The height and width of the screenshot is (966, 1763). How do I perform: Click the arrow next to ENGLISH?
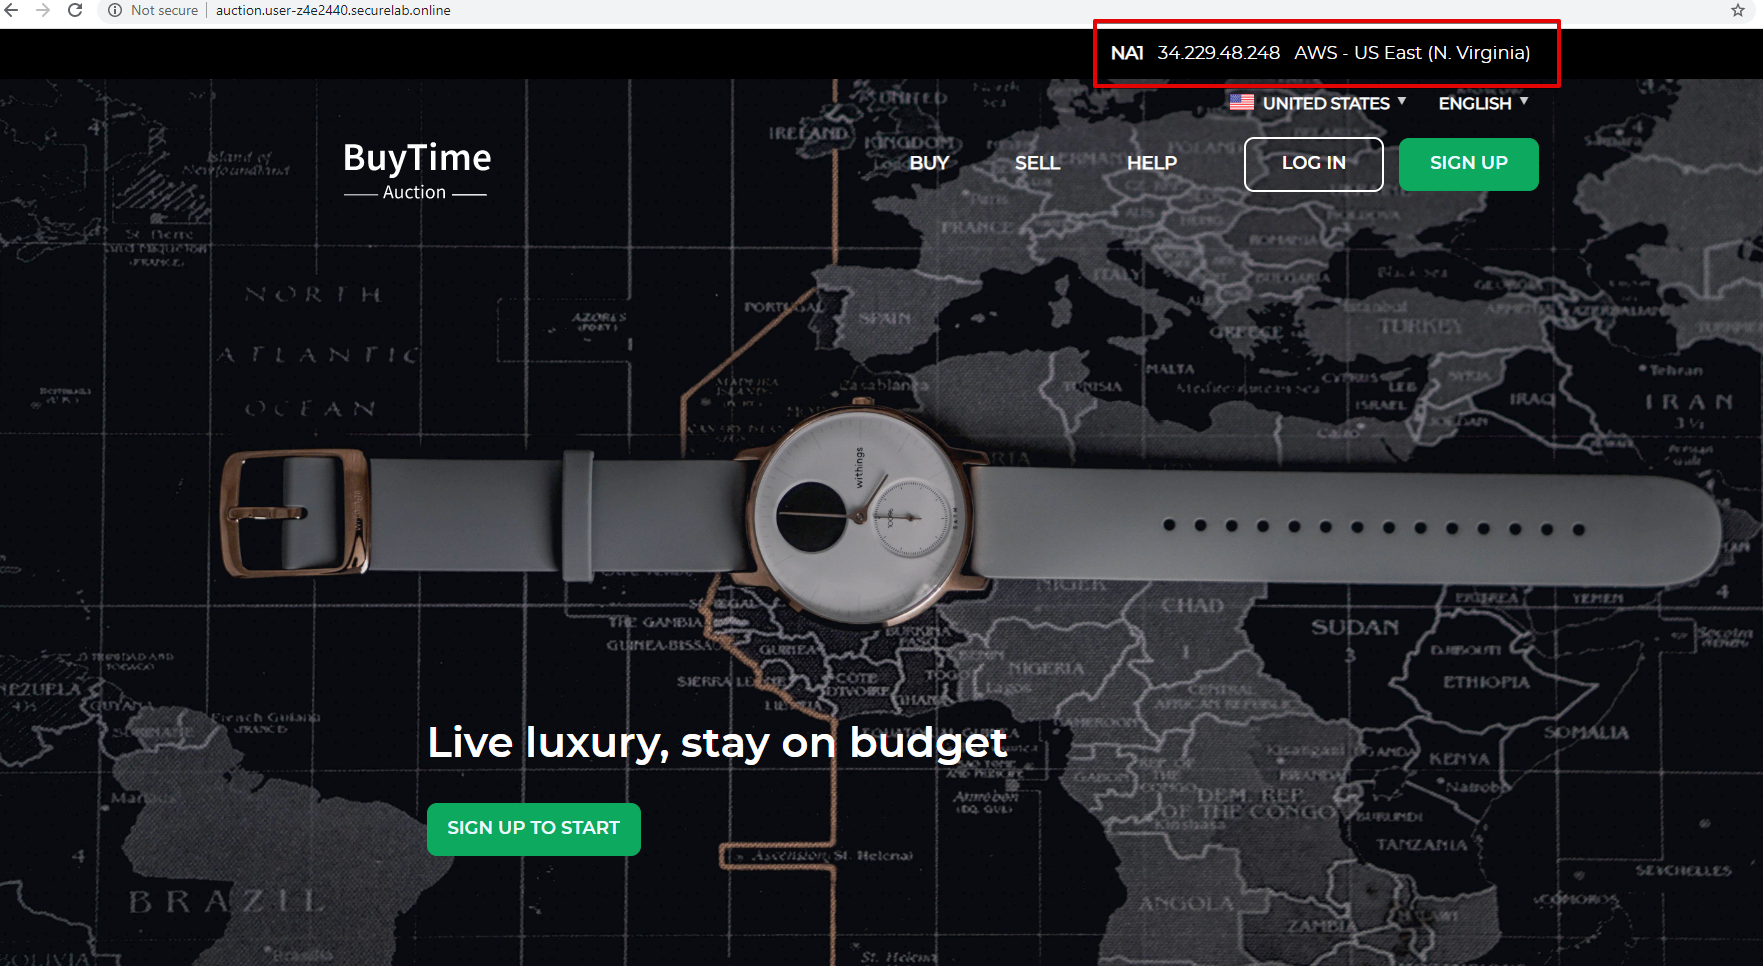pos(1523,101)
